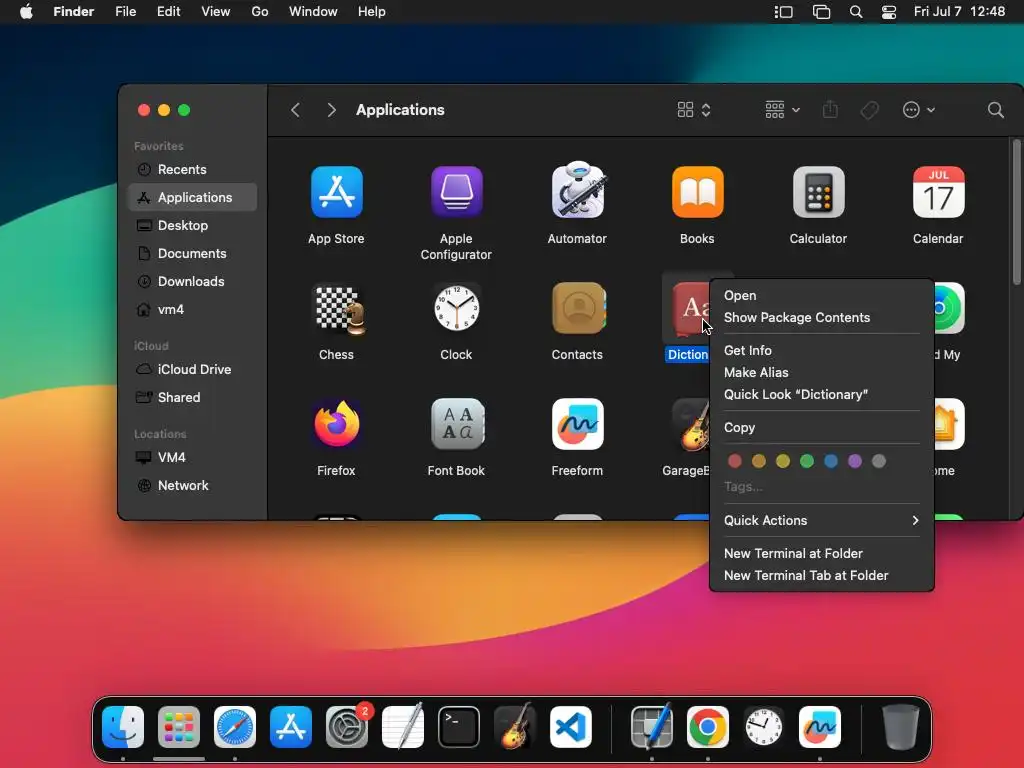Open Recents in the sidebar
This screenshot has width=1024, height=768.
point(193,170)
